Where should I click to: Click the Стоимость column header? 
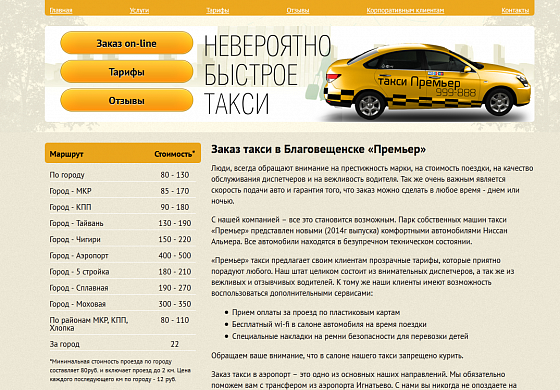pos(175,154)
